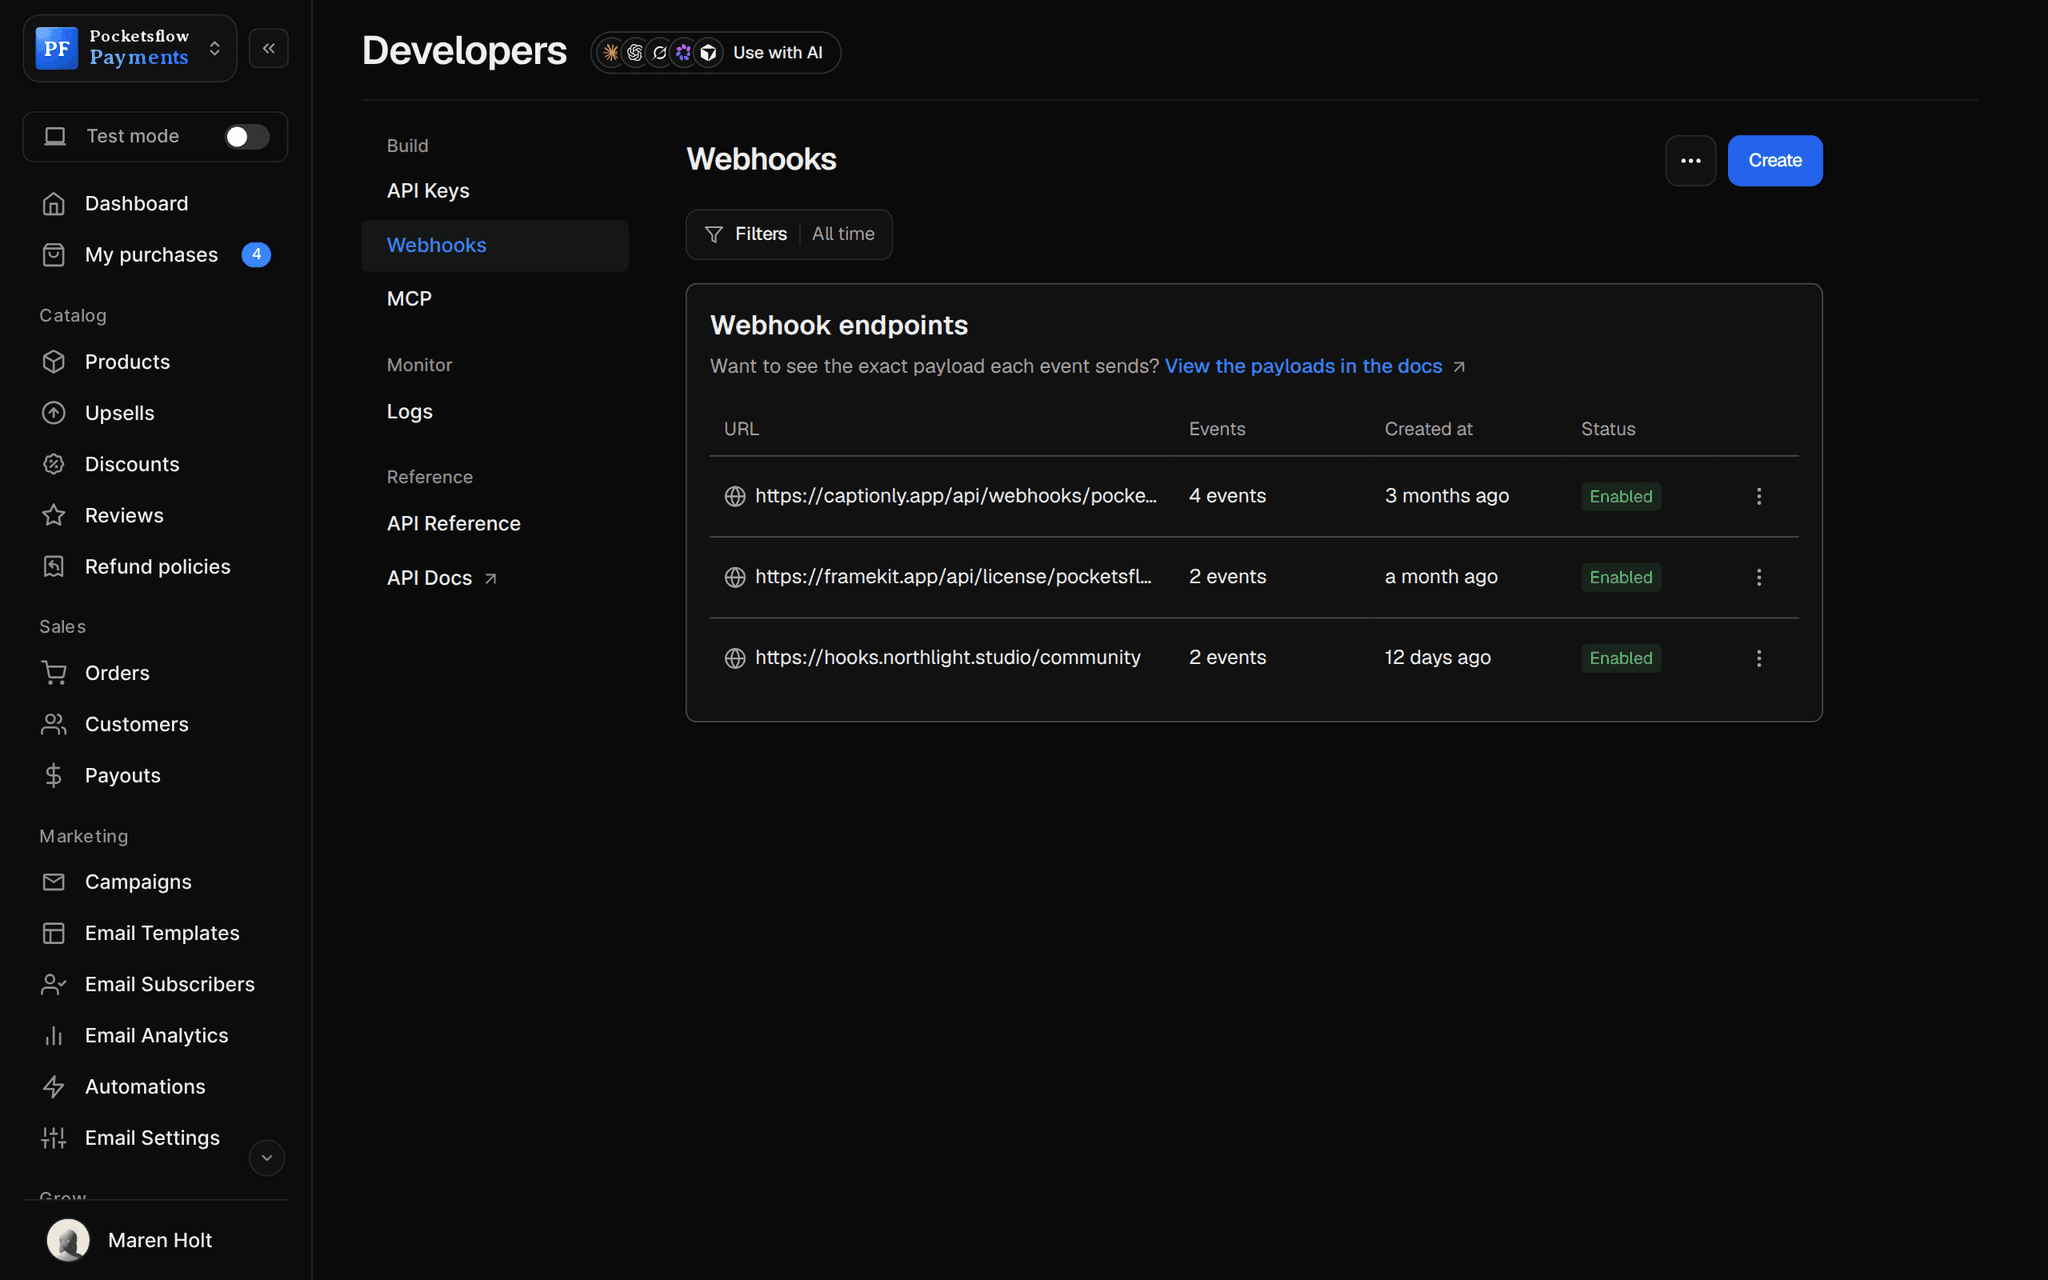This screenshot has height=1280, width=2048.
Task: Click the Refund policies icon
Action: tap(54, 567)
